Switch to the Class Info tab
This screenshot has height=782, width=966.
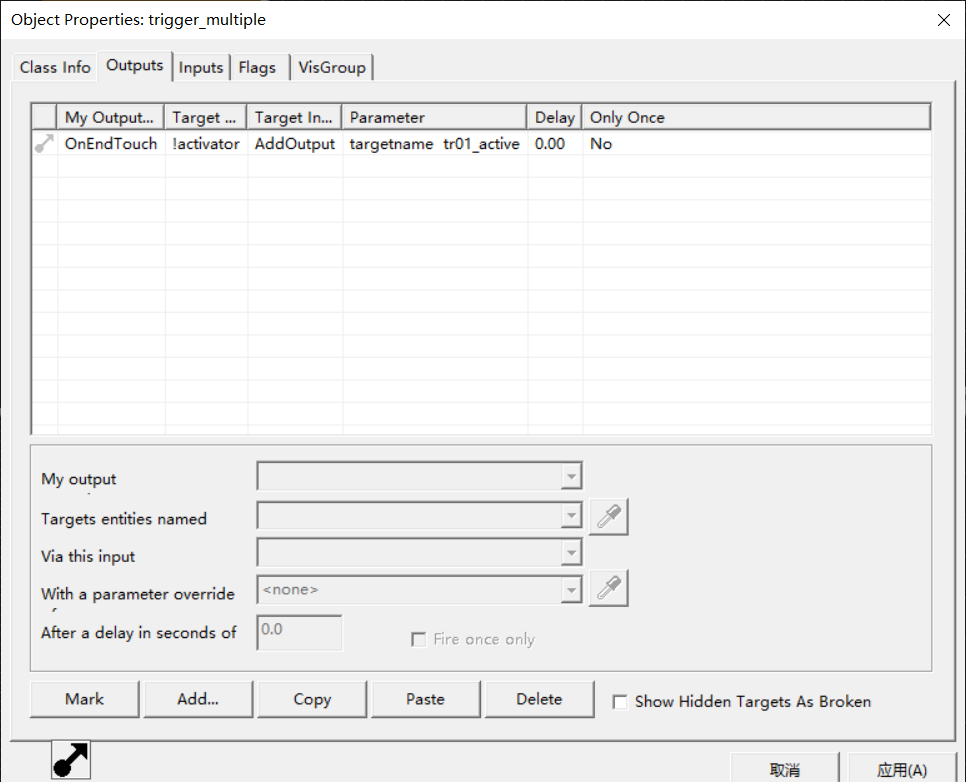(x=55, y=67)
